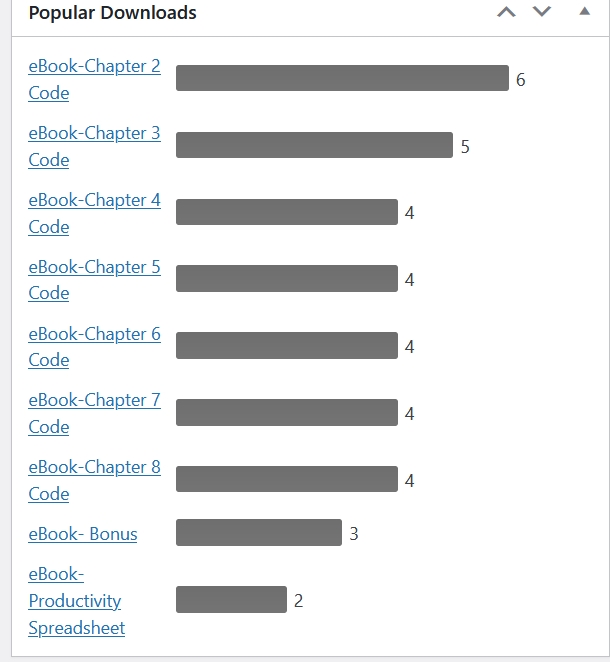
Task: Open the eBook- Bonus link
Action: click(x=83, y=534)
